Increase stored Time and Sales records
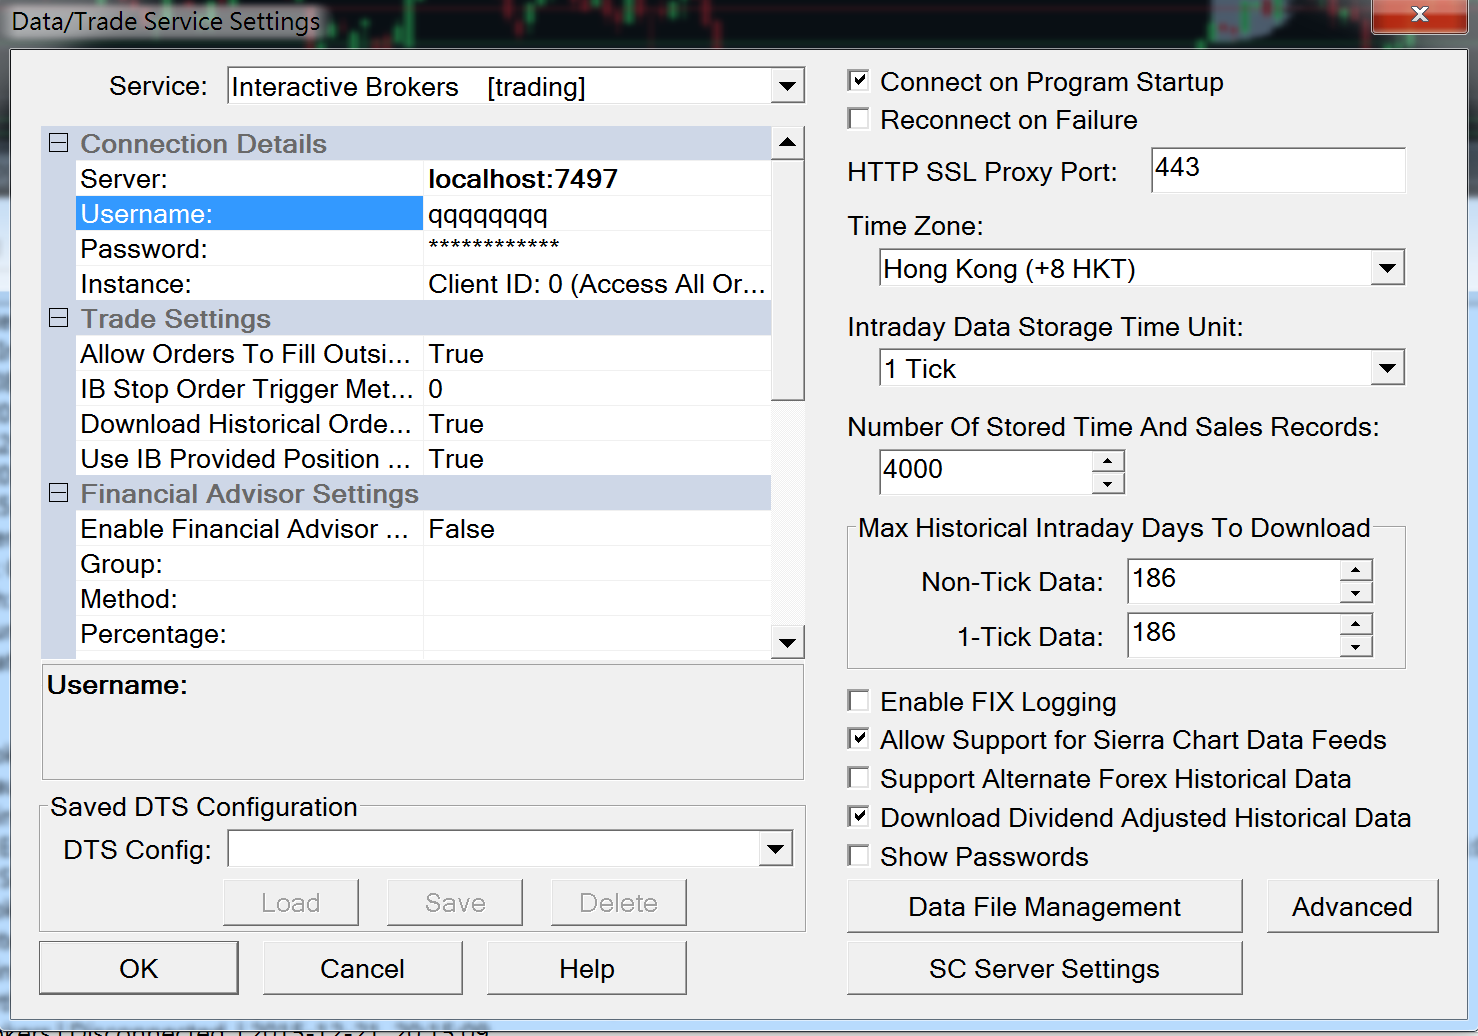Image resolution: width=1478 pixels, height=1036 pixels. [x=1108, y=461]
